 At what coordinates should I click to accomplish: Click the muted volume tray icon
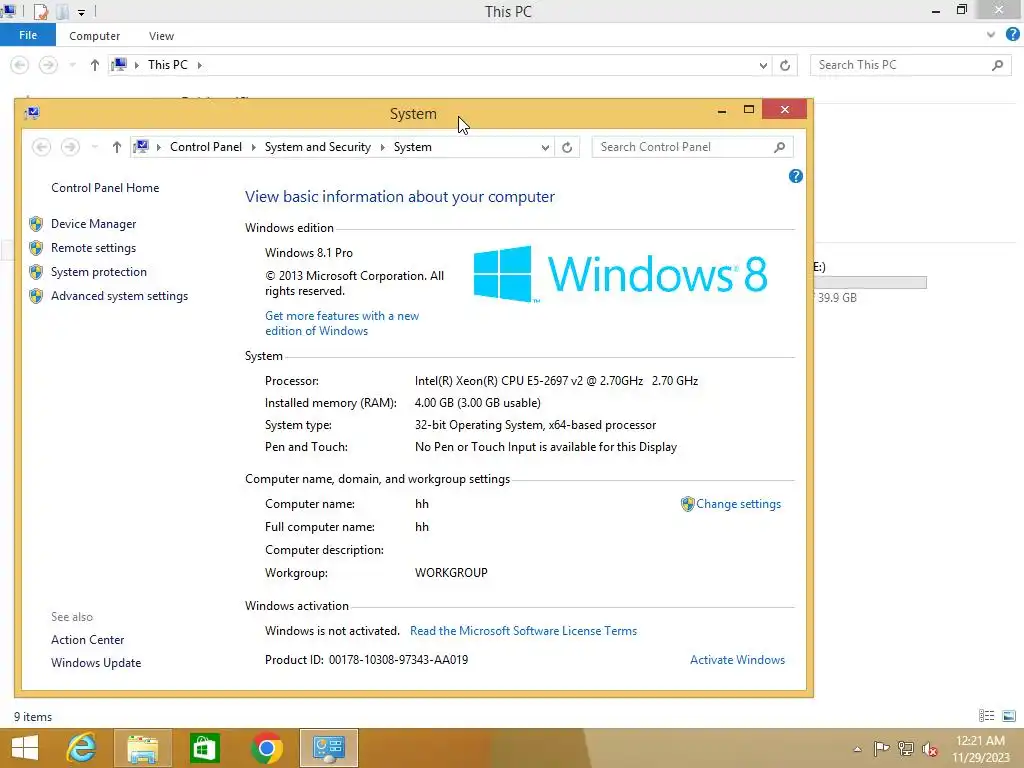[930, 749]
